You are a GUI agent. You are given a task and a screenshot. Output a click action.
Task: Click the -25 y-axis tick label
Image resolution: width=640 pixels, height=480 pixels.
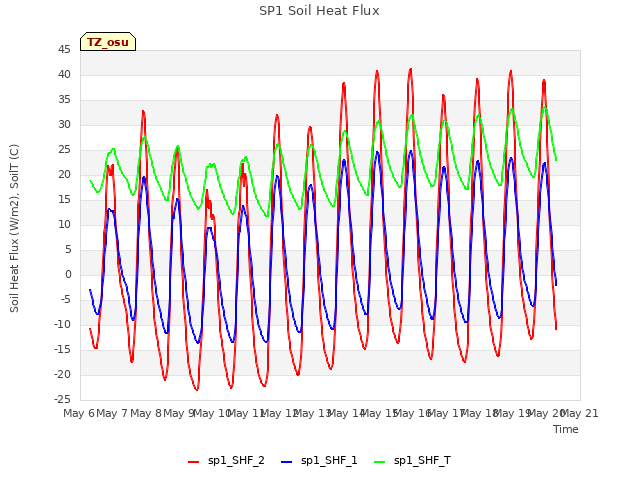click(62, 399)
